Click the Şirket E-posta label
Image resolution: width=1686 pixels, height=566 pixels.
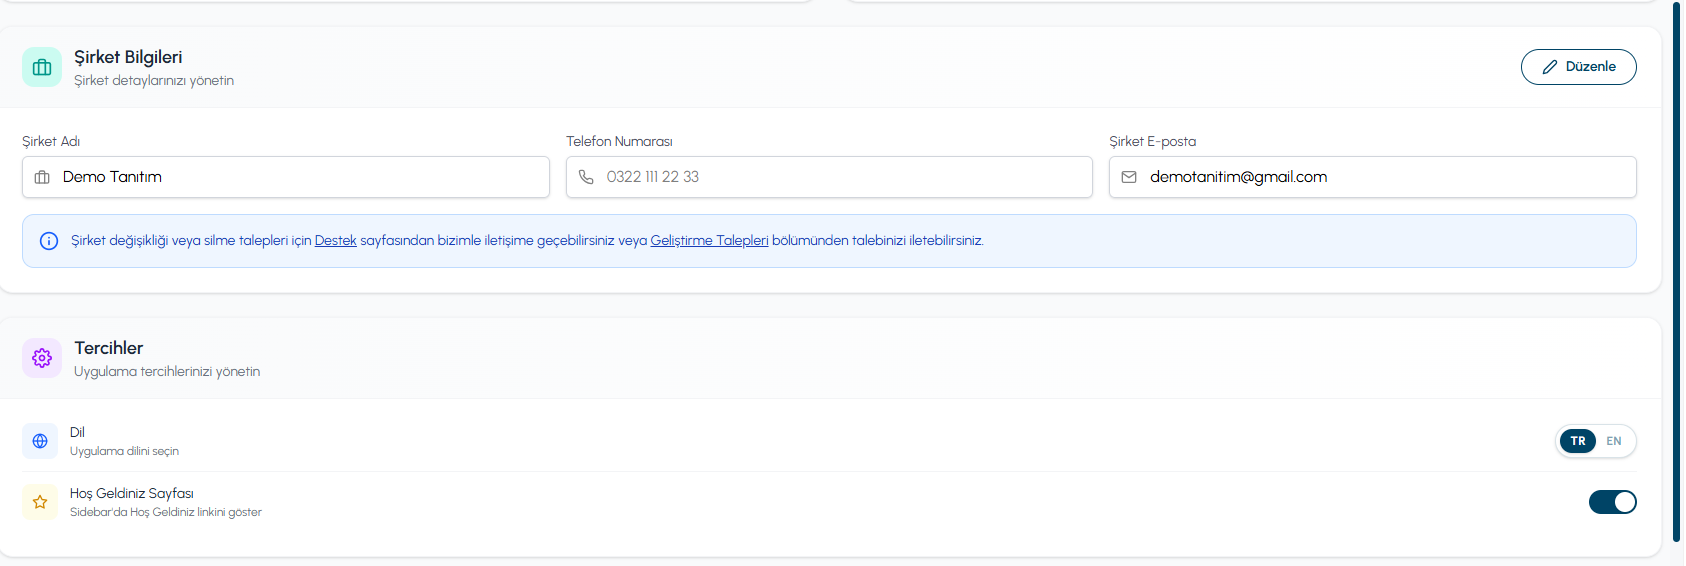[1152, 142]
